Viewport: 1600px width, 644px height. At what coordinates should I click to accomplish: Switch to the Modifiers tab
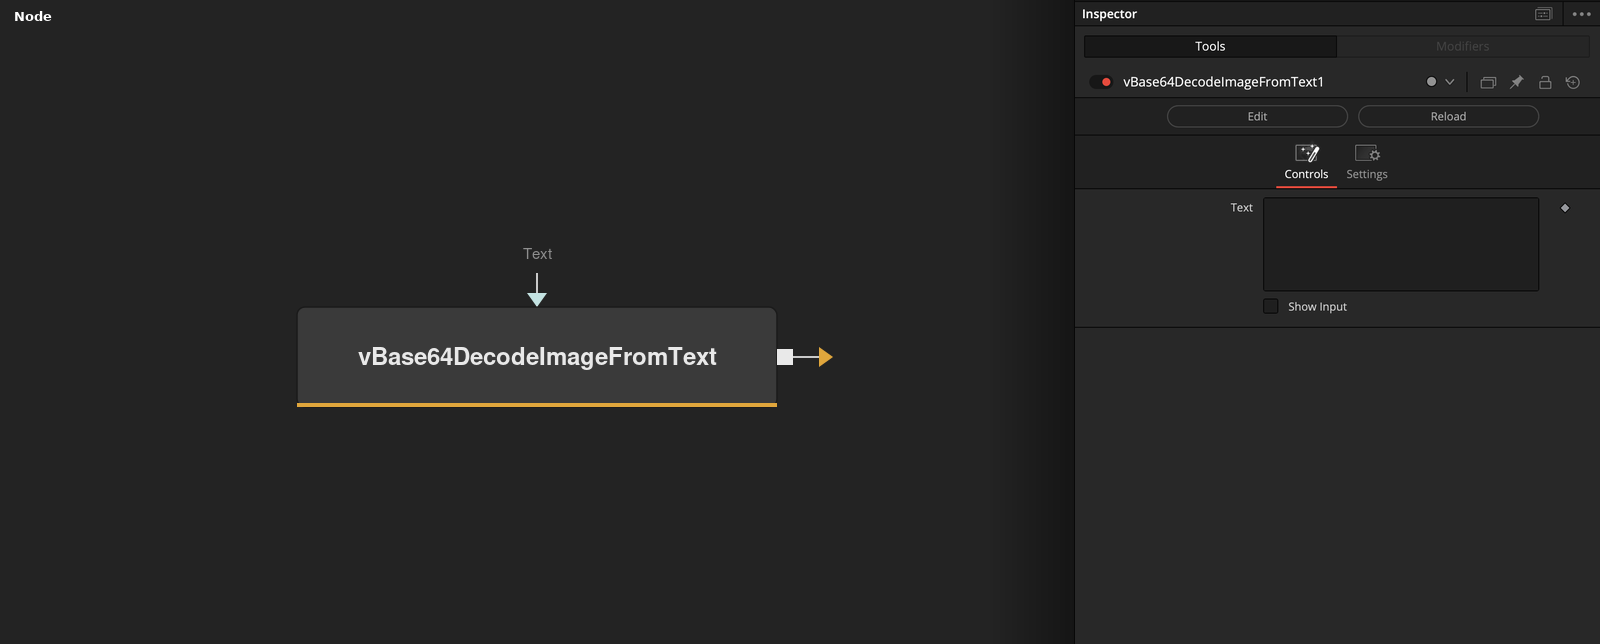pos(1463,46)
